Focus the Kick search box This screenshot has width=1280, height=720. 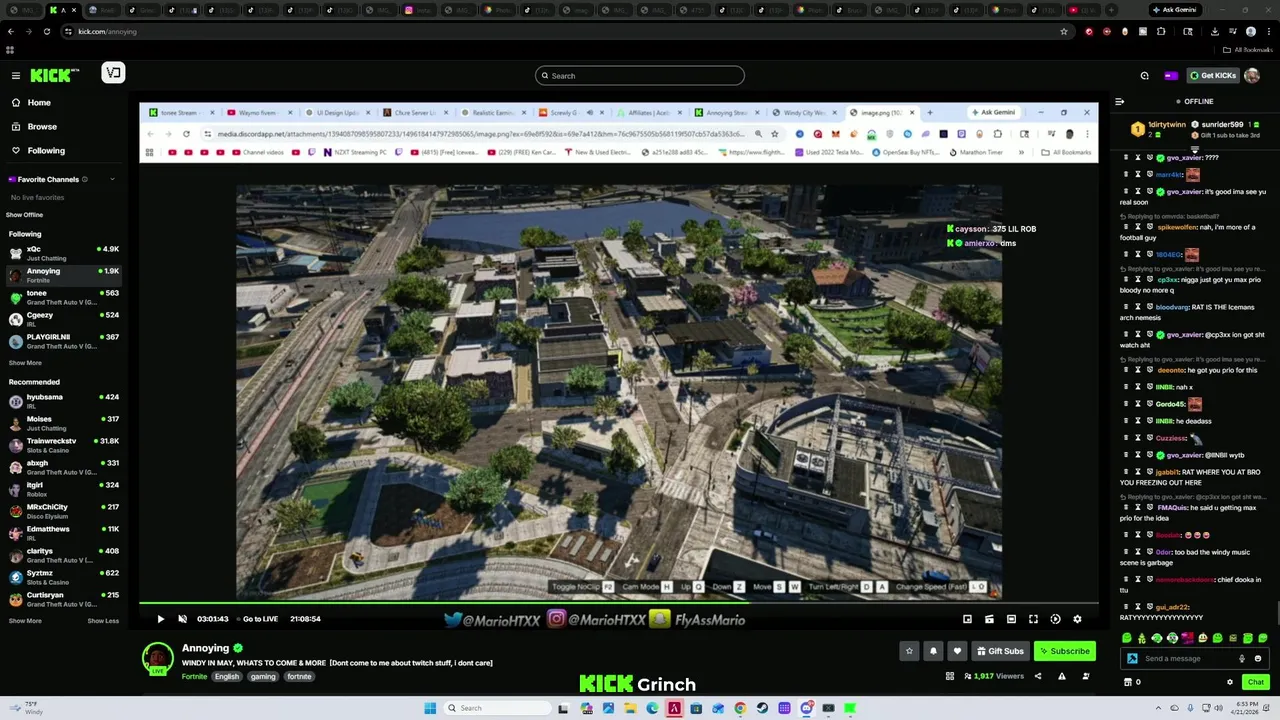tap(640, 76)
